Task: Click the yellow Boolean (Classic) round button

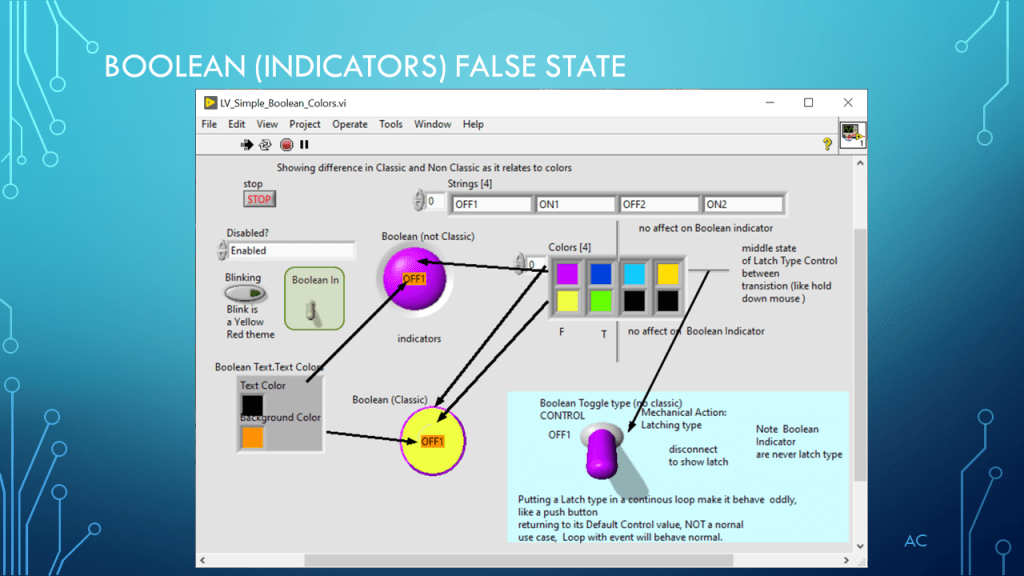Action: (x=433, y=441)
